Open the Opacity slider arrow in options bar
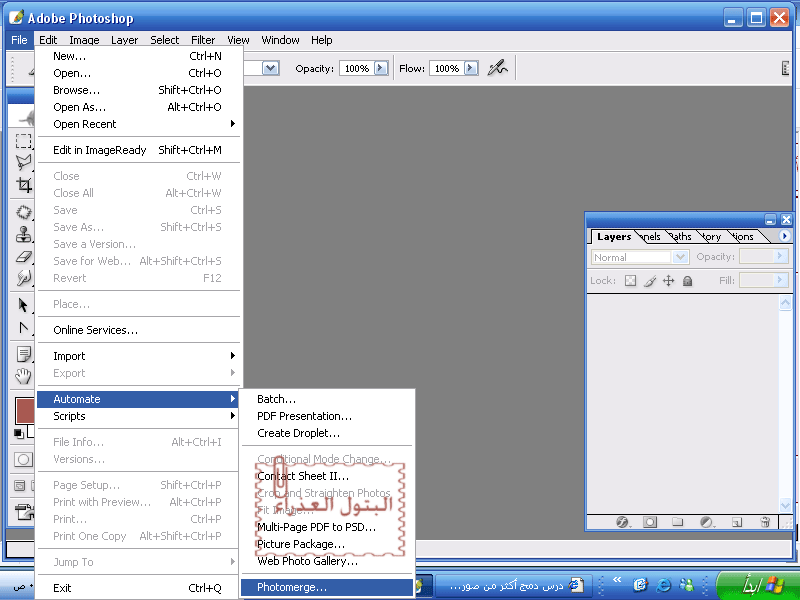The height and width of the screenshot is (600, 800). (380, 68)
